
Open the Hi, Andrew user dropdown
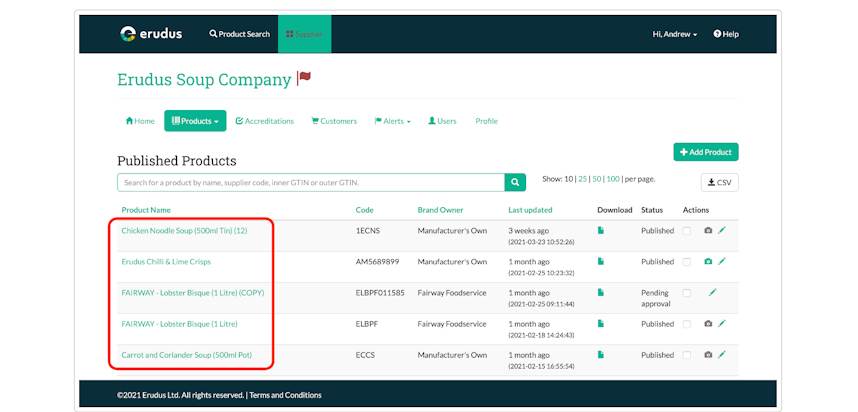point(675,34)
